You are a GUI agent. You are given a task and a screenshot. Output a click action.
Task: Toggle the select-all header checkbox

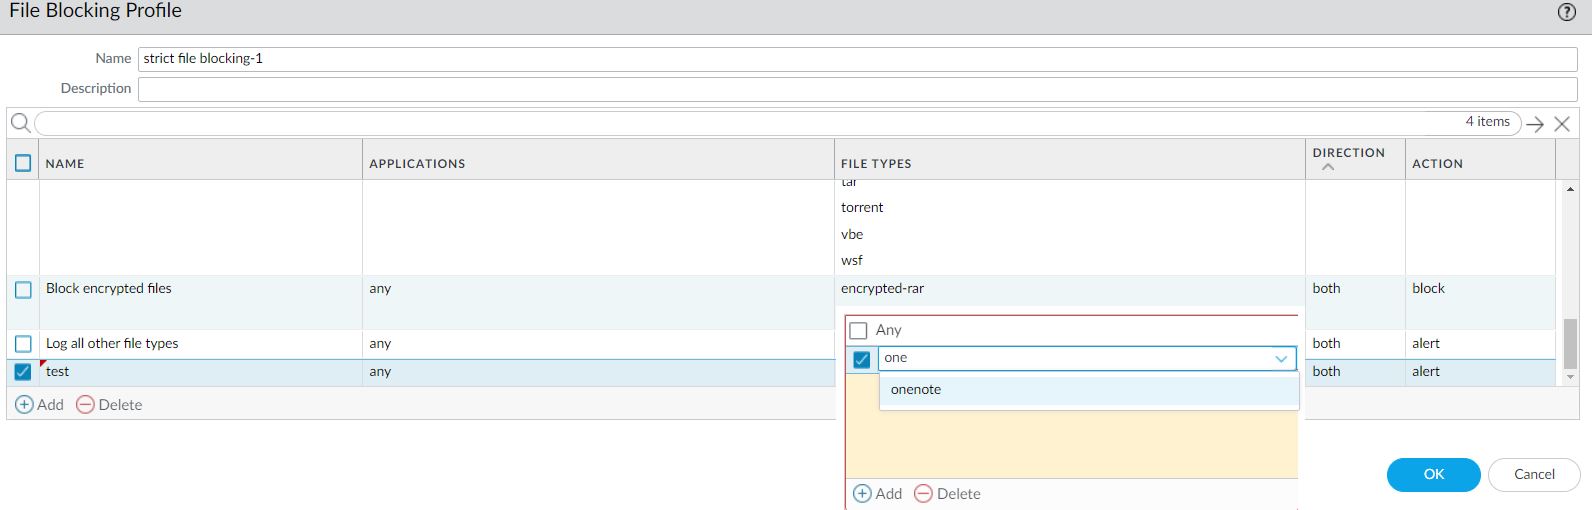click(x=23, y=163)
